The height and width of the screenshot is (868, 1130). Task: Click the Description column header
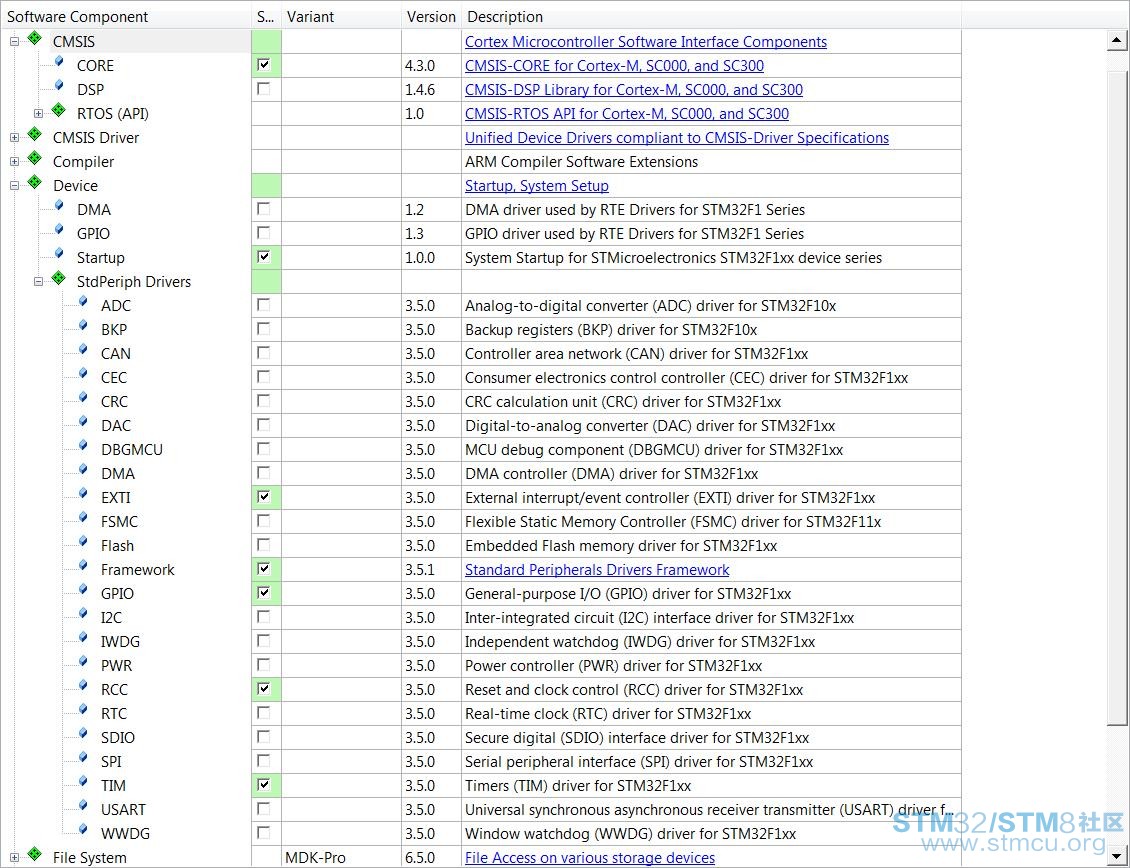[x=711, y=16]
